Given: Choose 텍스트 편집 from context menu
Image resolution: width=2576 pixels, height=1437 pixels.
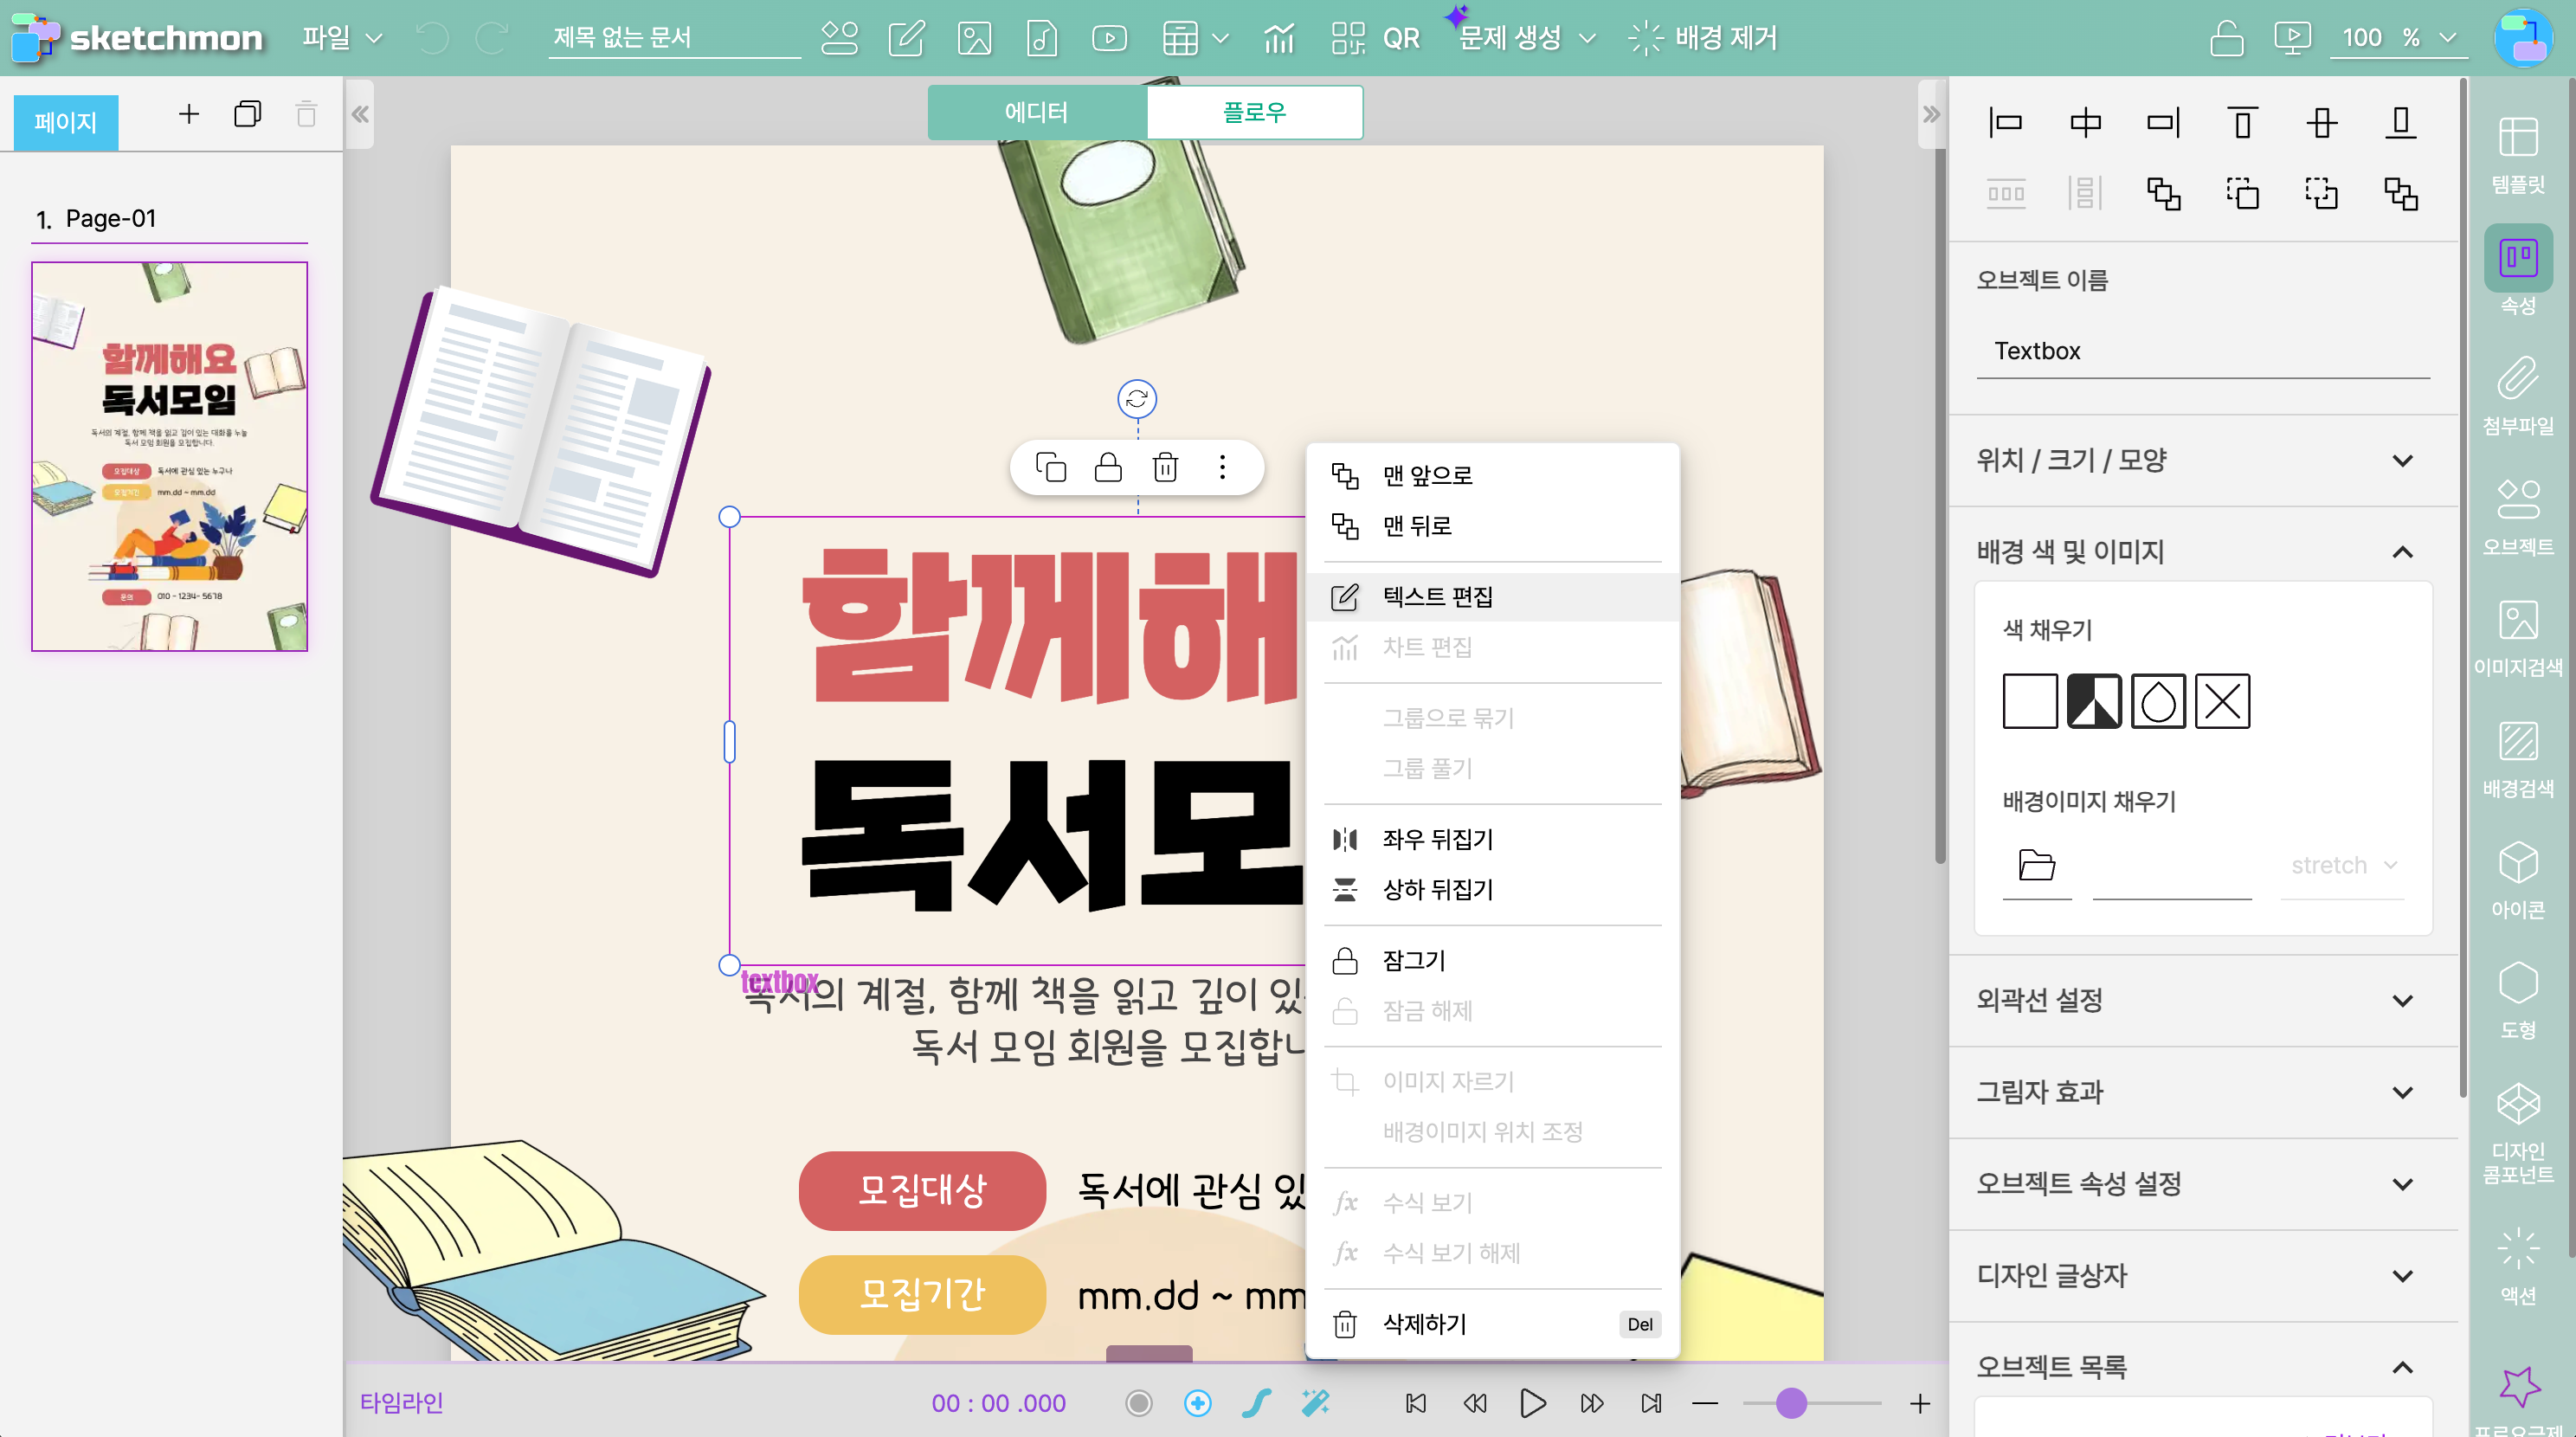Looking at the screenshot, I should (x=1437, y=597).
